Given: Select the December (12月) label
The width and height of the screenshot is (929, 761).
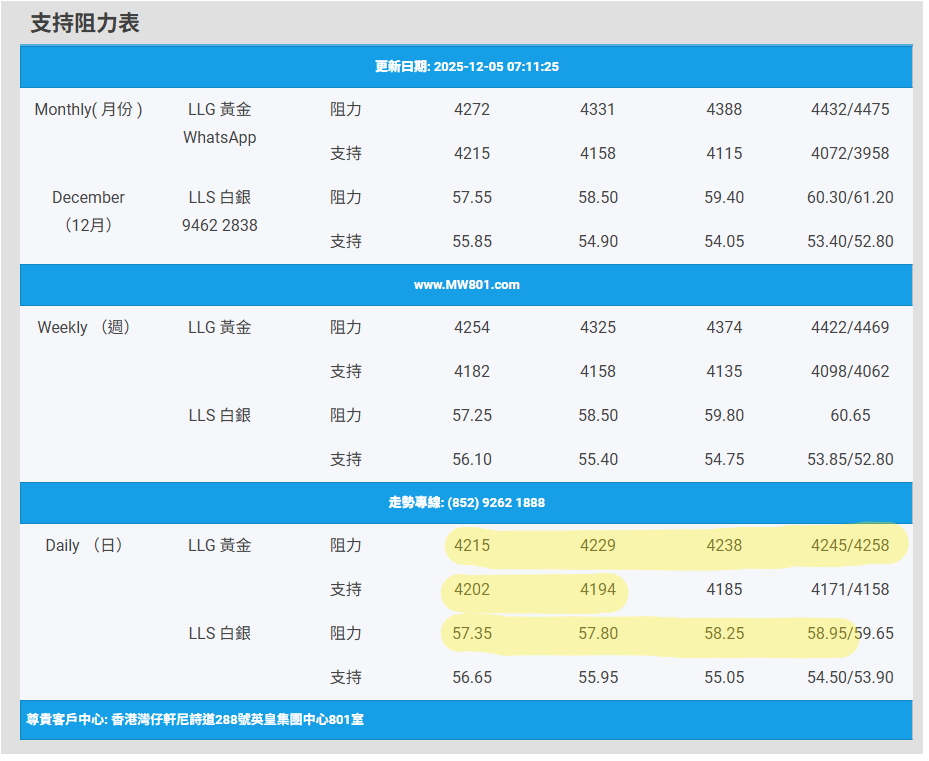Looking at the screenshot, I should pos(88,211).
